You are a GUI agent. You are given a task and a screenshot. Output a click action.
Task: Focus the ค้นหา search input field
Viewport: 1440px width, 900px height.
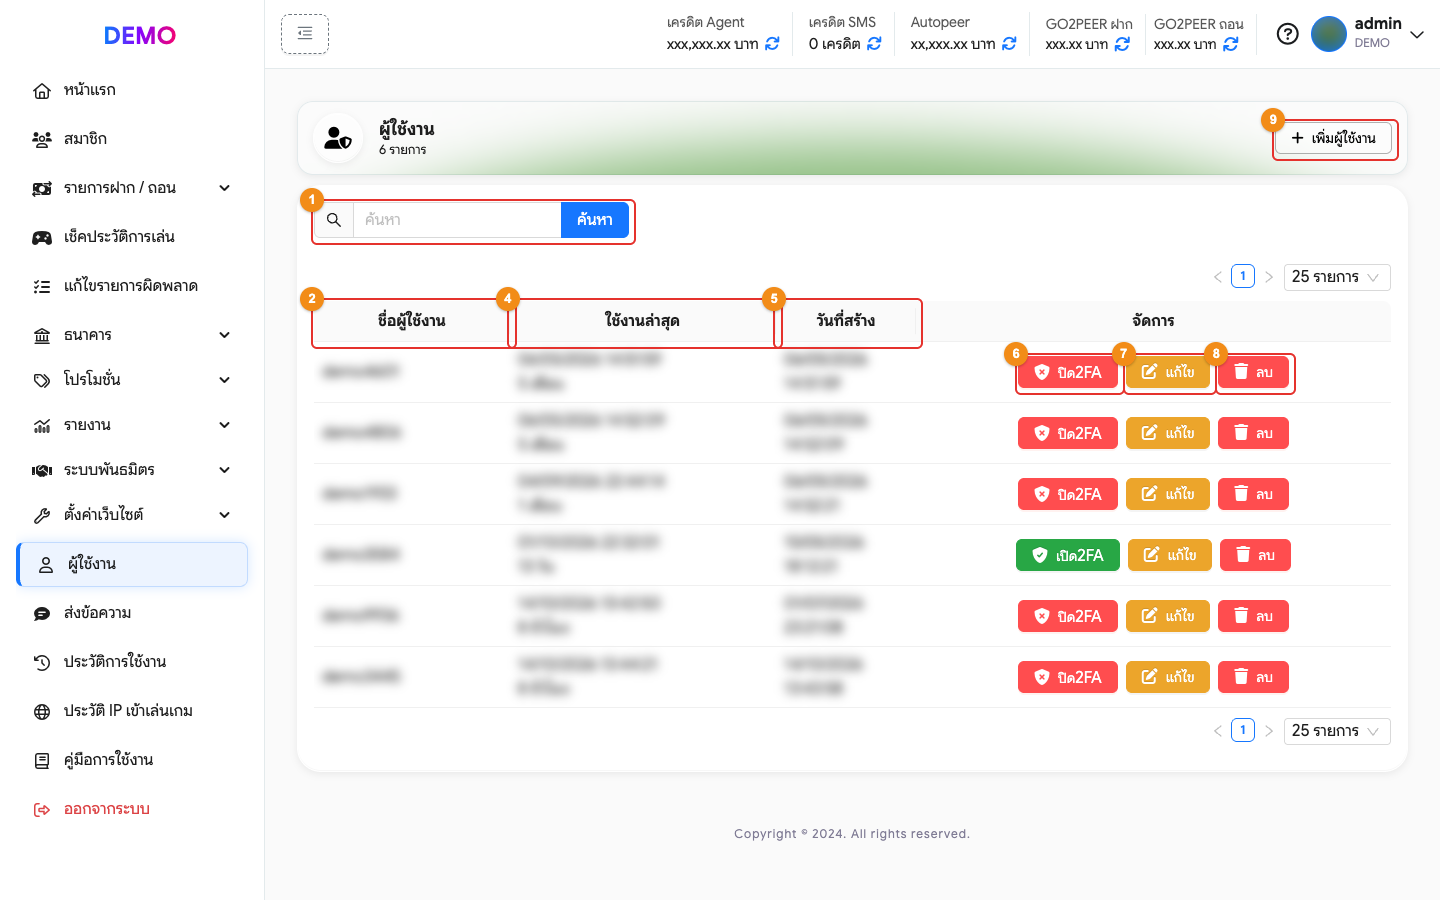tap(457, 220)
